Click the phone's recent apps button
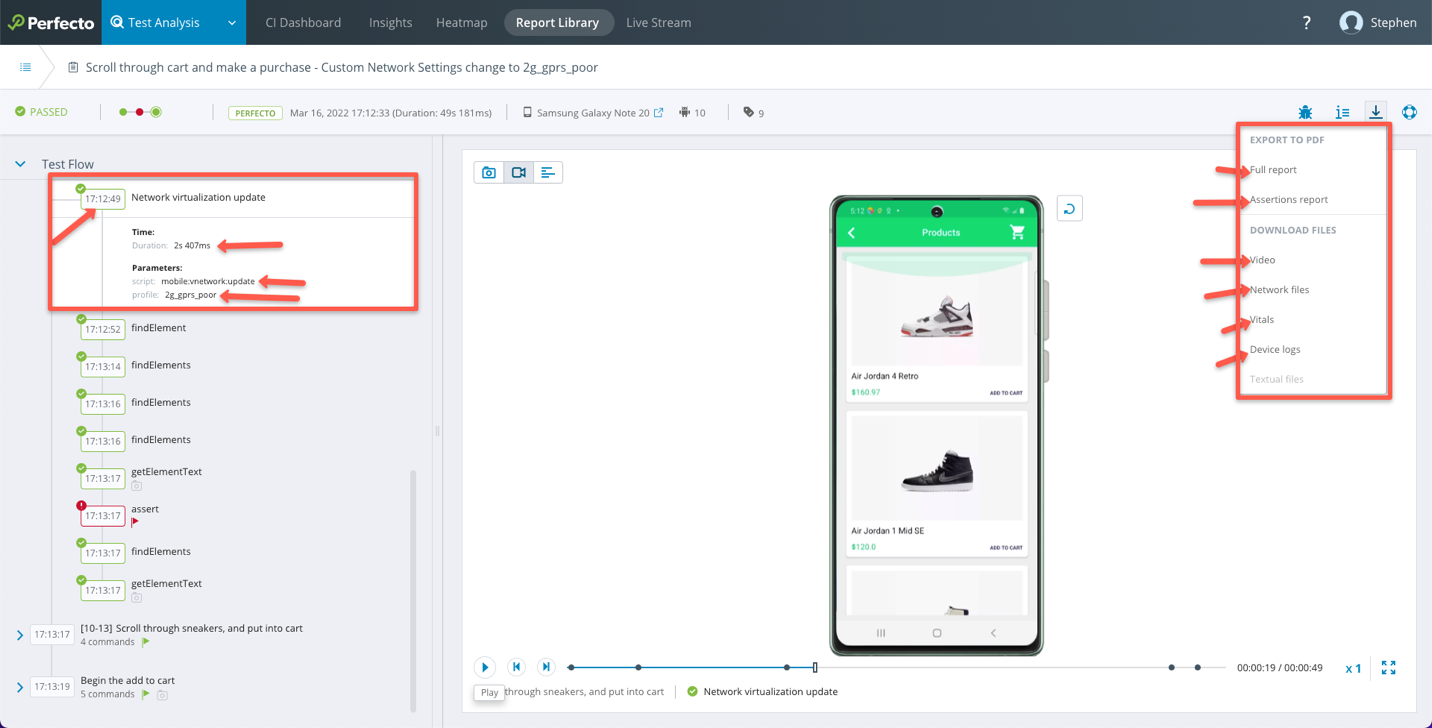 point(881,633)
